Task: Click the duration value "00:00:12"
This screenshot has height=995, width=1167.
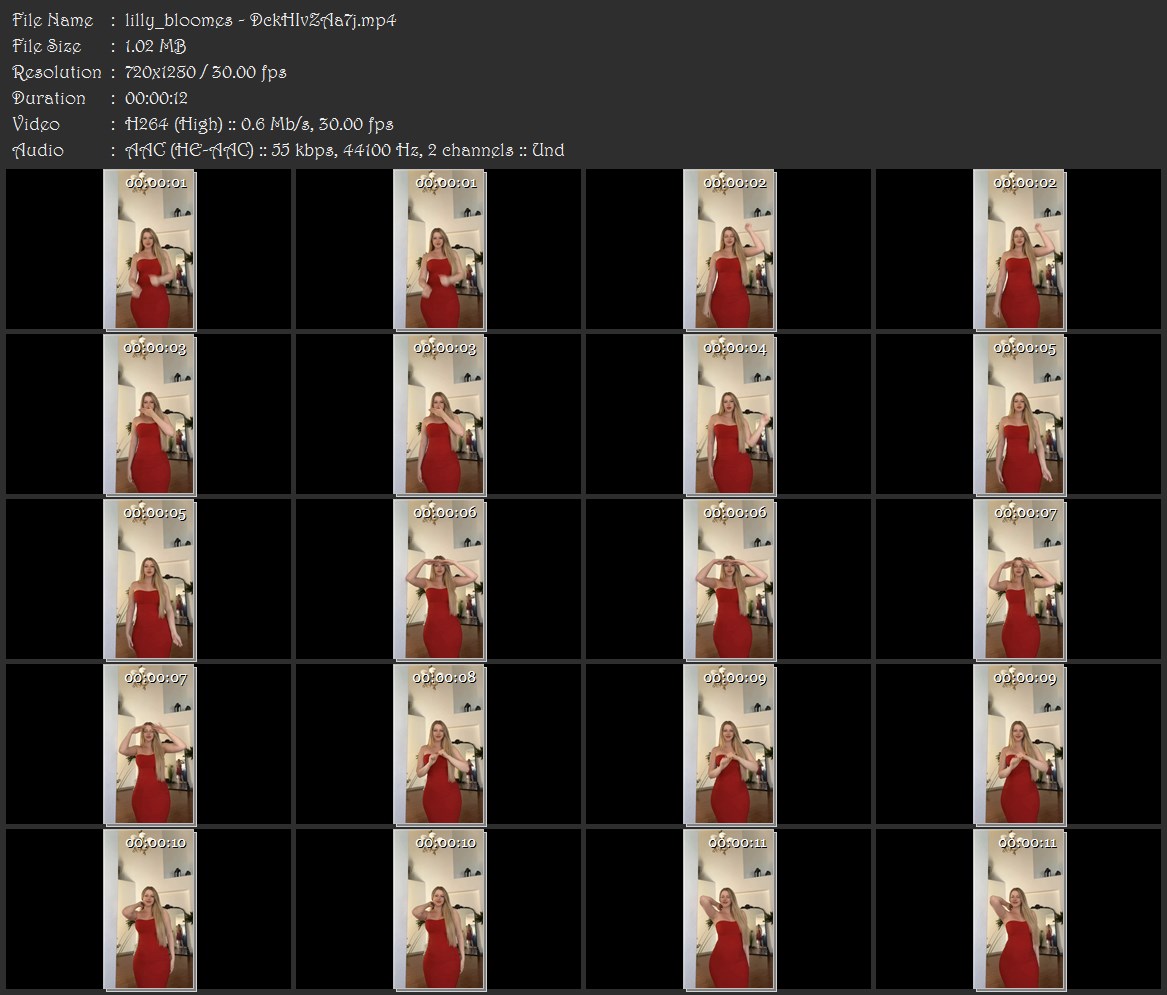Action: click(x=156, y=98)
